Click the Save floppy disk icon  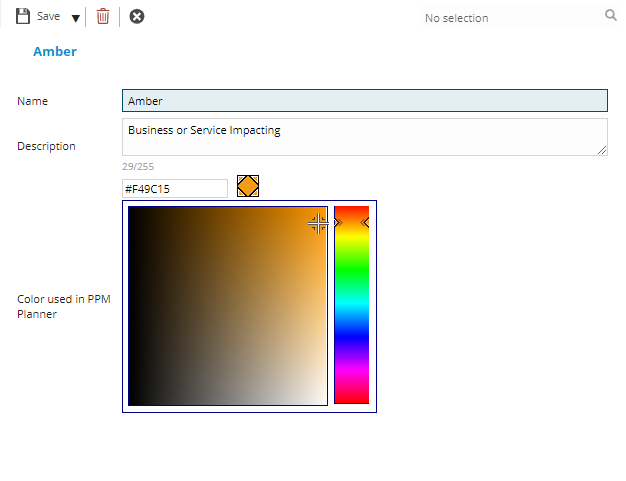coord(23,17)
